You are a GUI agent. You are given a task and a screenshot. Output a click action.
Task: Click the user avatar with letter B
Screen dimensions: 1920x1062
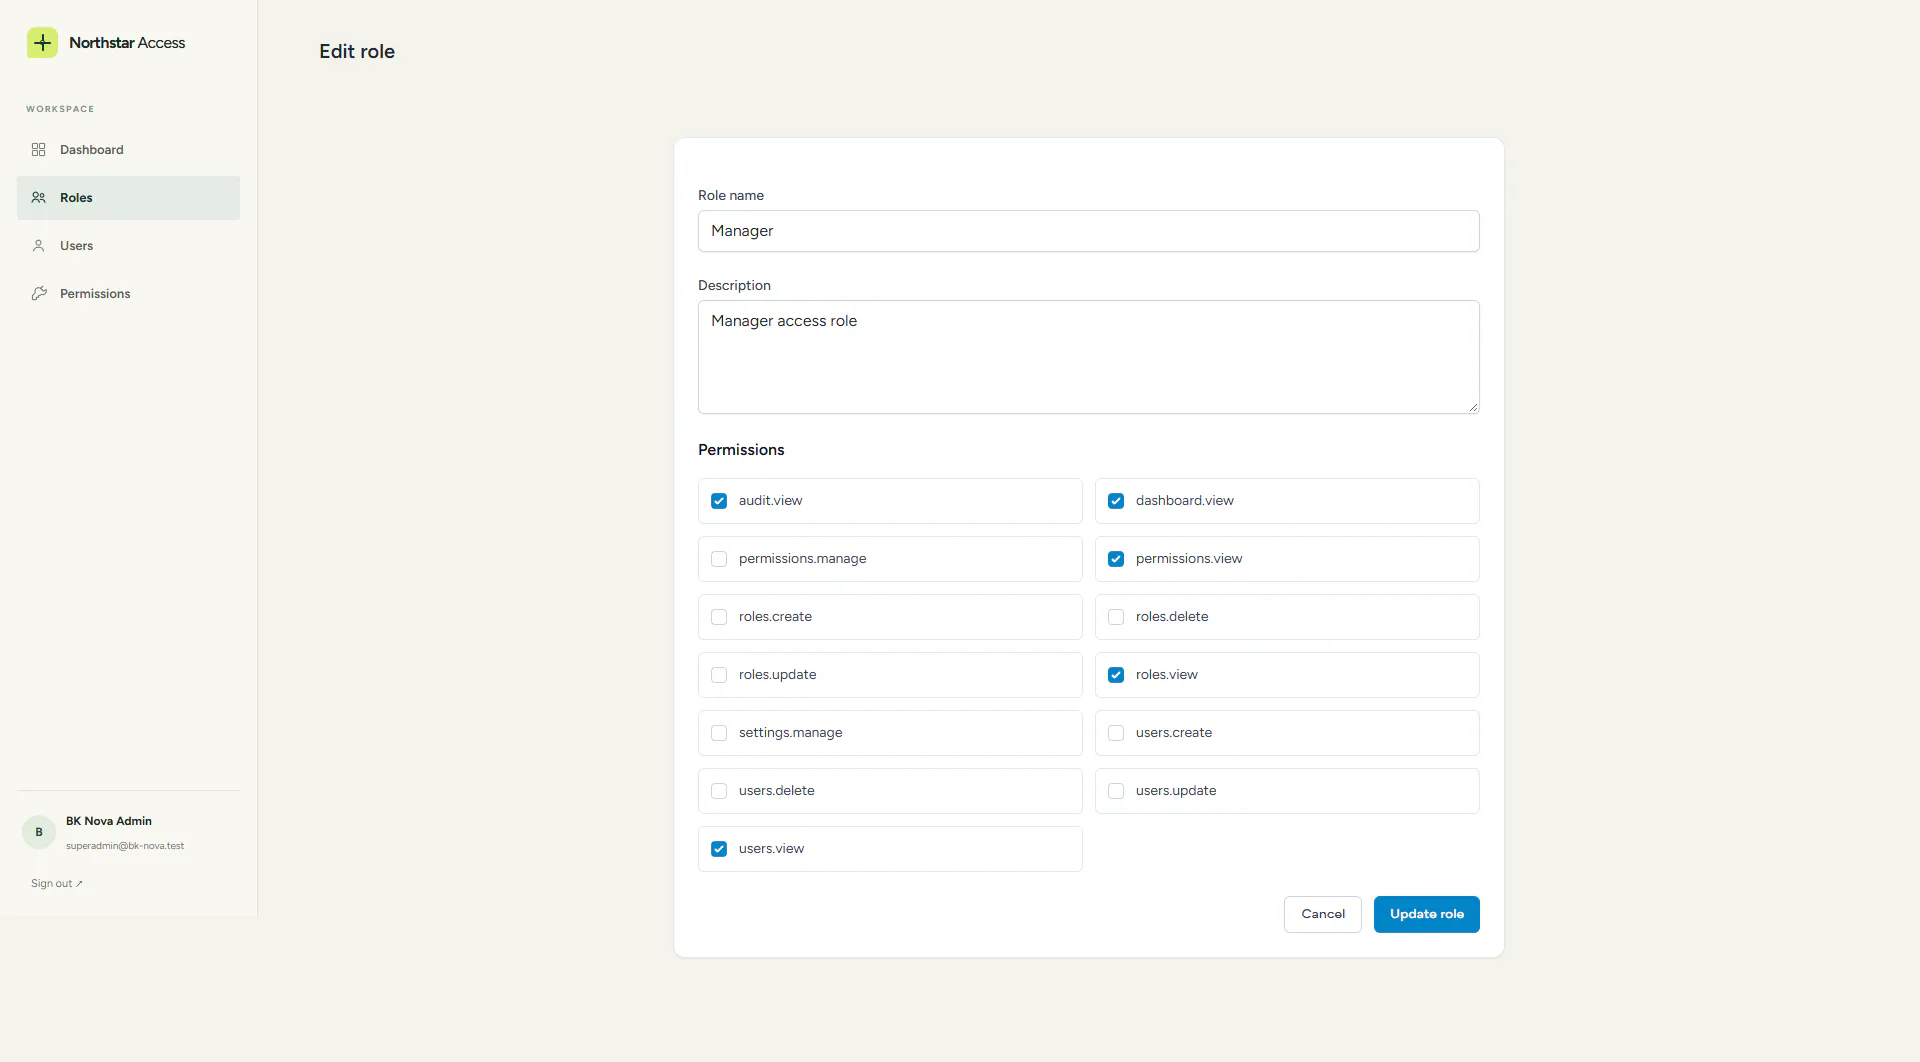(x=39, y=832)
